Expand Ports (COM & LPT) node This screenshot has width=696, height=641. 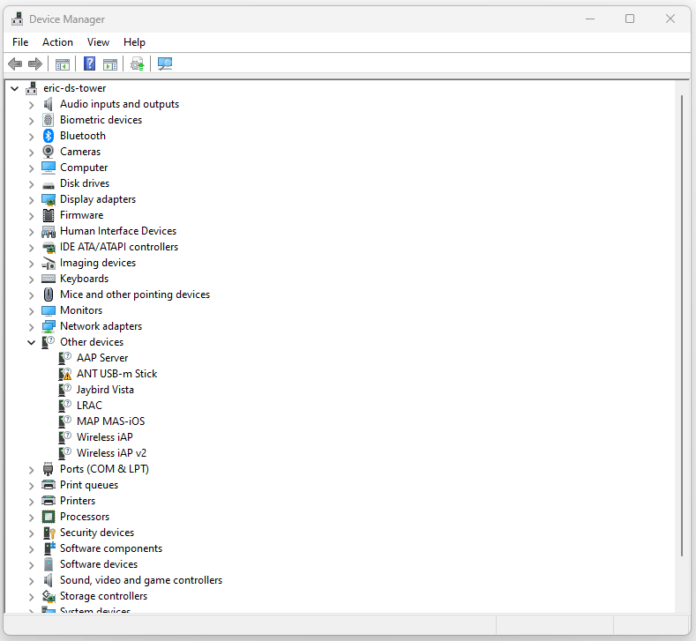tap(31, 469)
